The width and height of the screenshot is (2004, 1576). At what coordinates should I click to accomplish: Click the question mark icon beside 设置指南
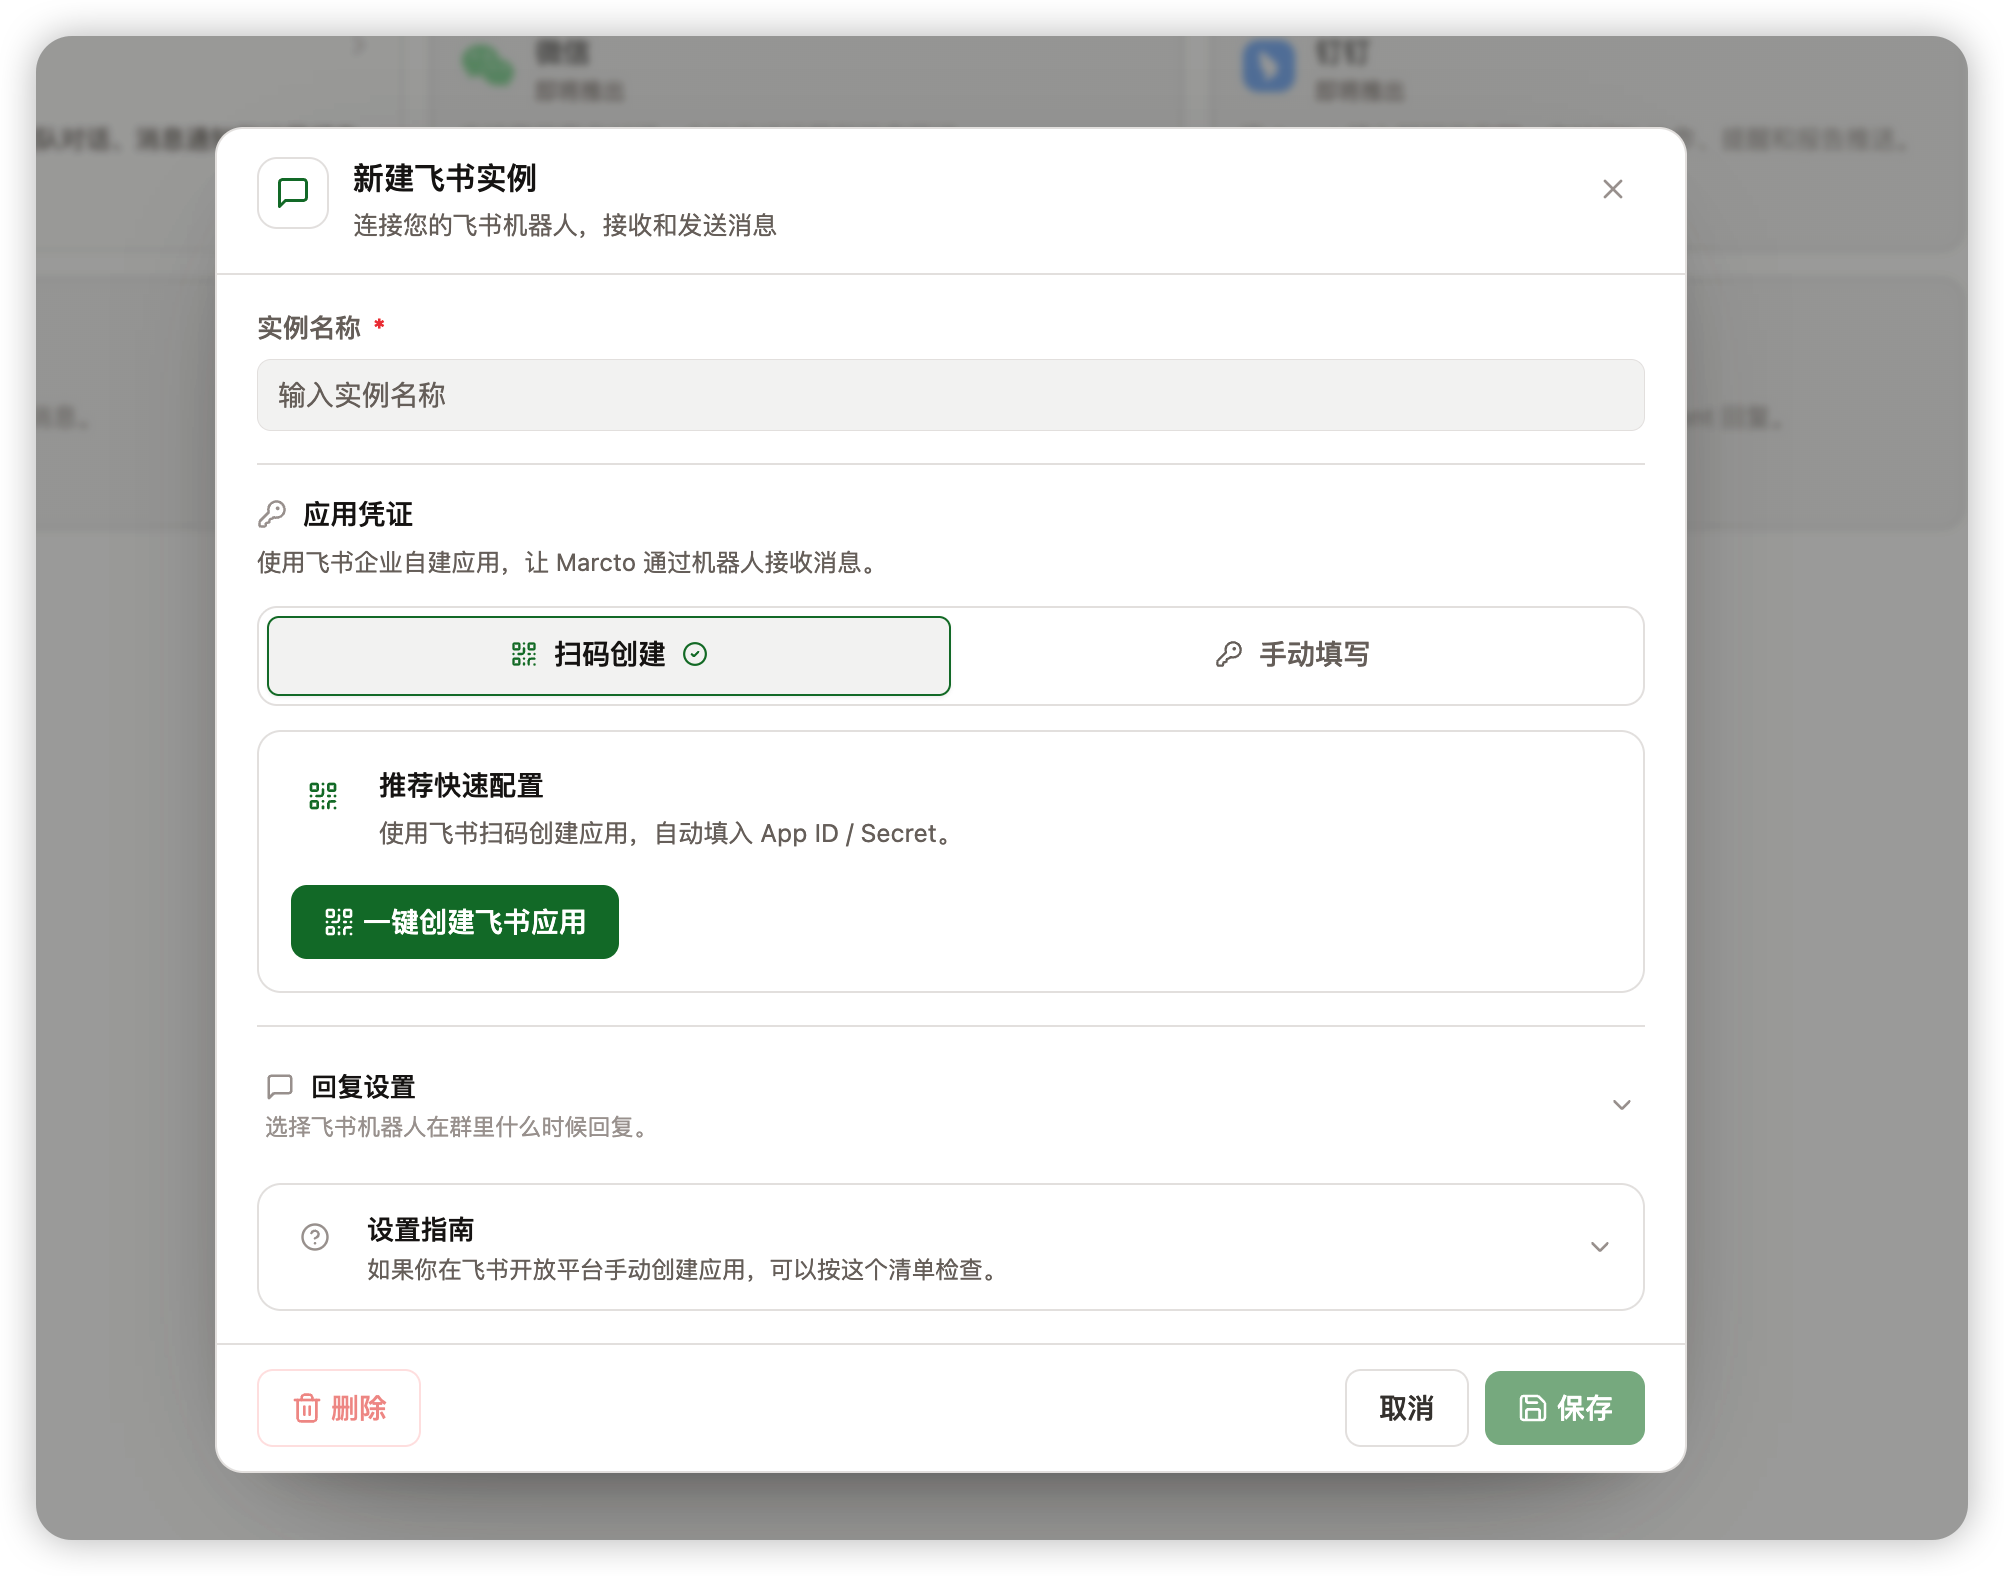tap(315, 1237)
